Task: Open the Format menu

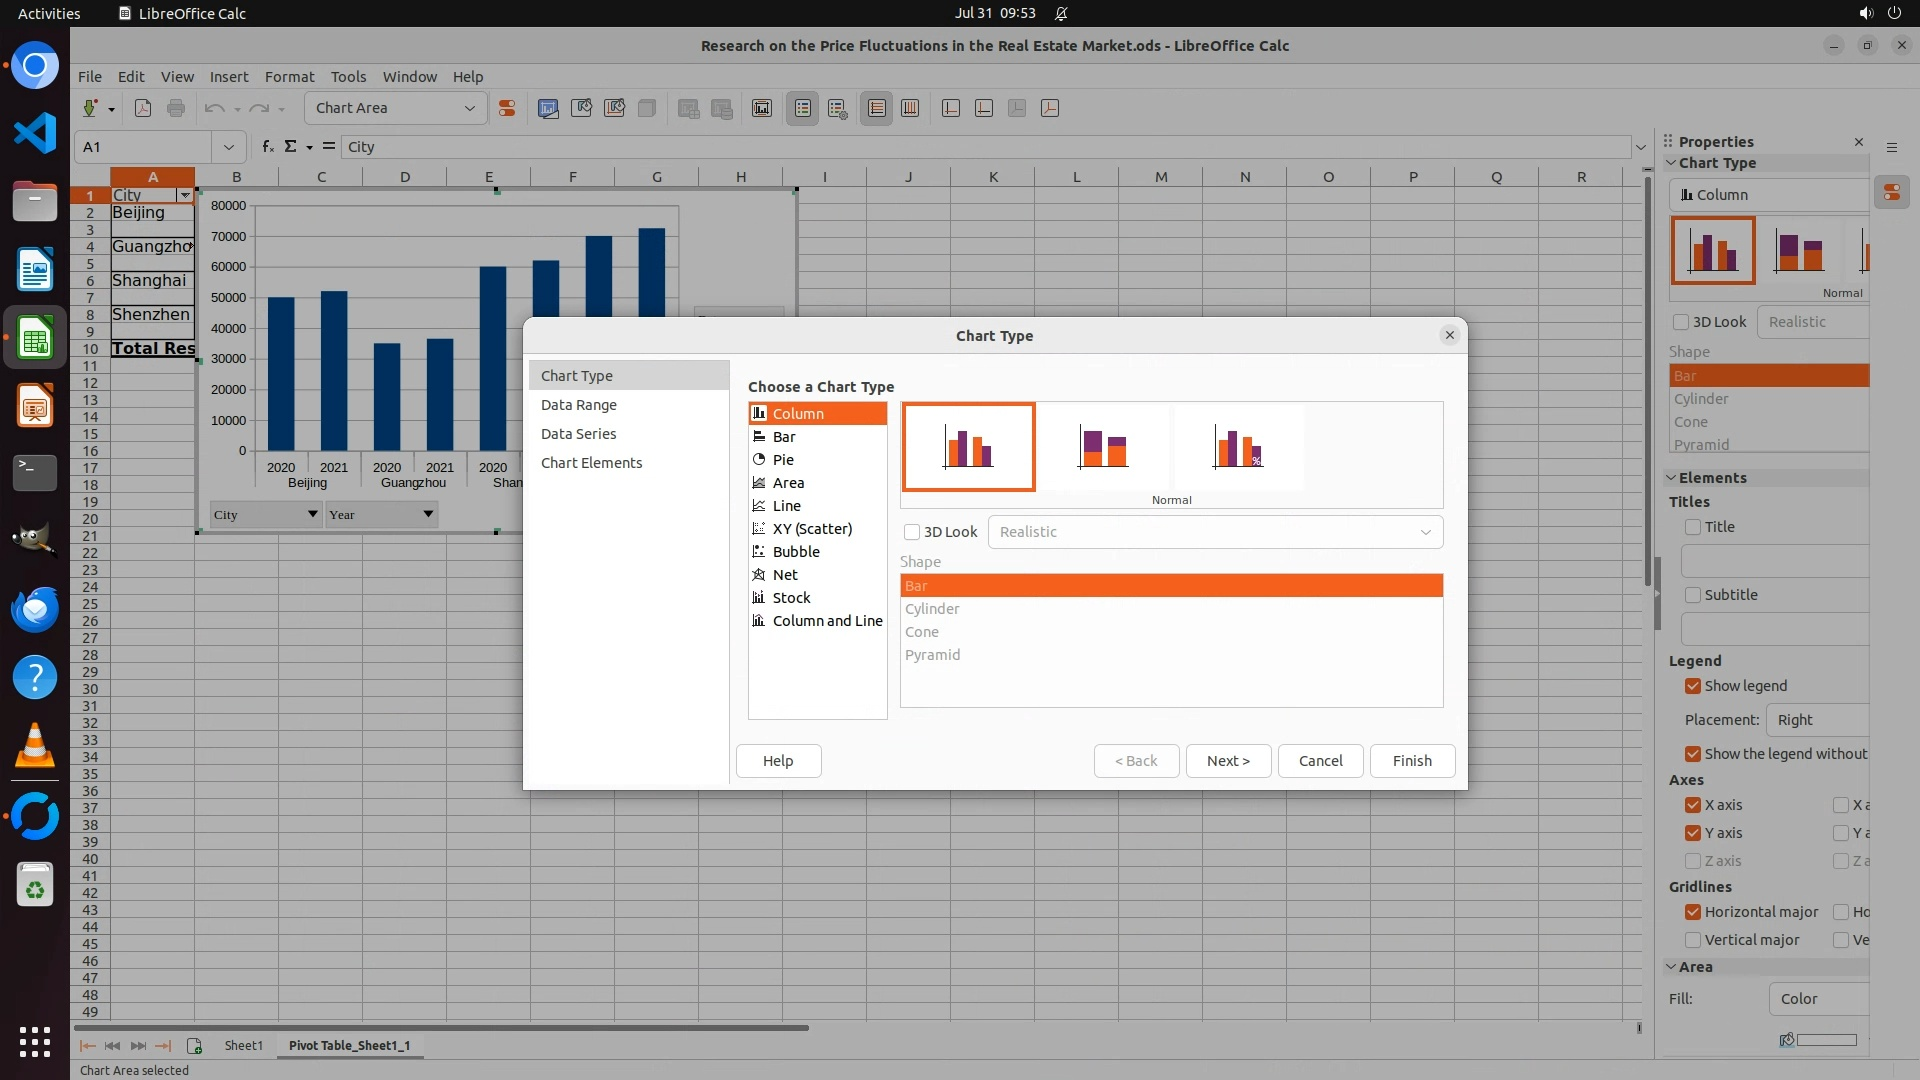Action: [289, 77]
